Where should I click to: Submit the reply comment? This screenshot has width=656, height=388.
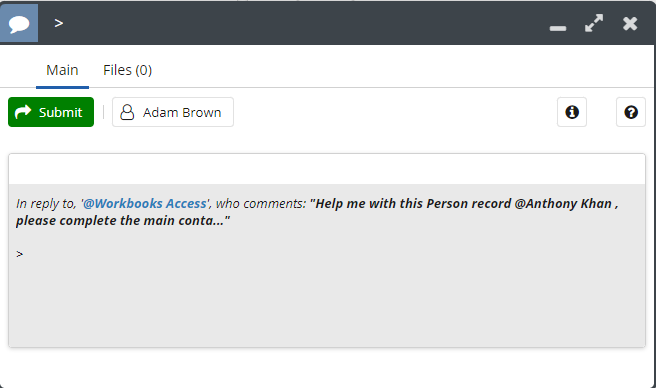tap(51, 112)
